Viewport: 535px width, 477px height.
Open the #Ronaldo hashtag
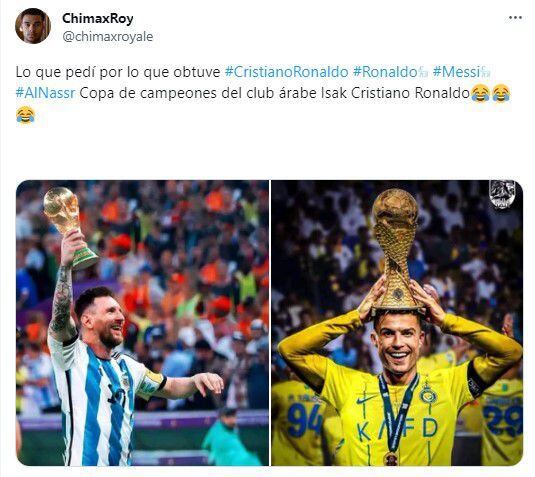pos(386,72)
